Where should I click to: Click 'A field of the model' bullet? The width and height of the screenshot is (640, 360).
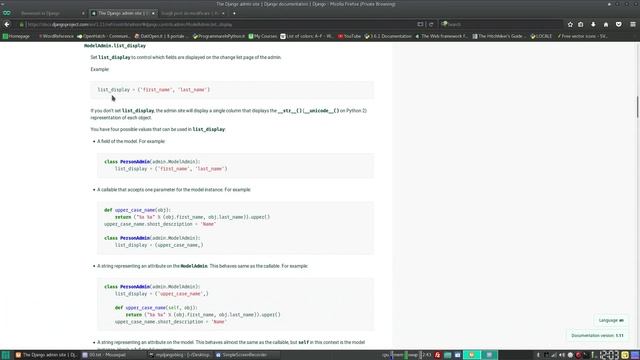point(131,141)
